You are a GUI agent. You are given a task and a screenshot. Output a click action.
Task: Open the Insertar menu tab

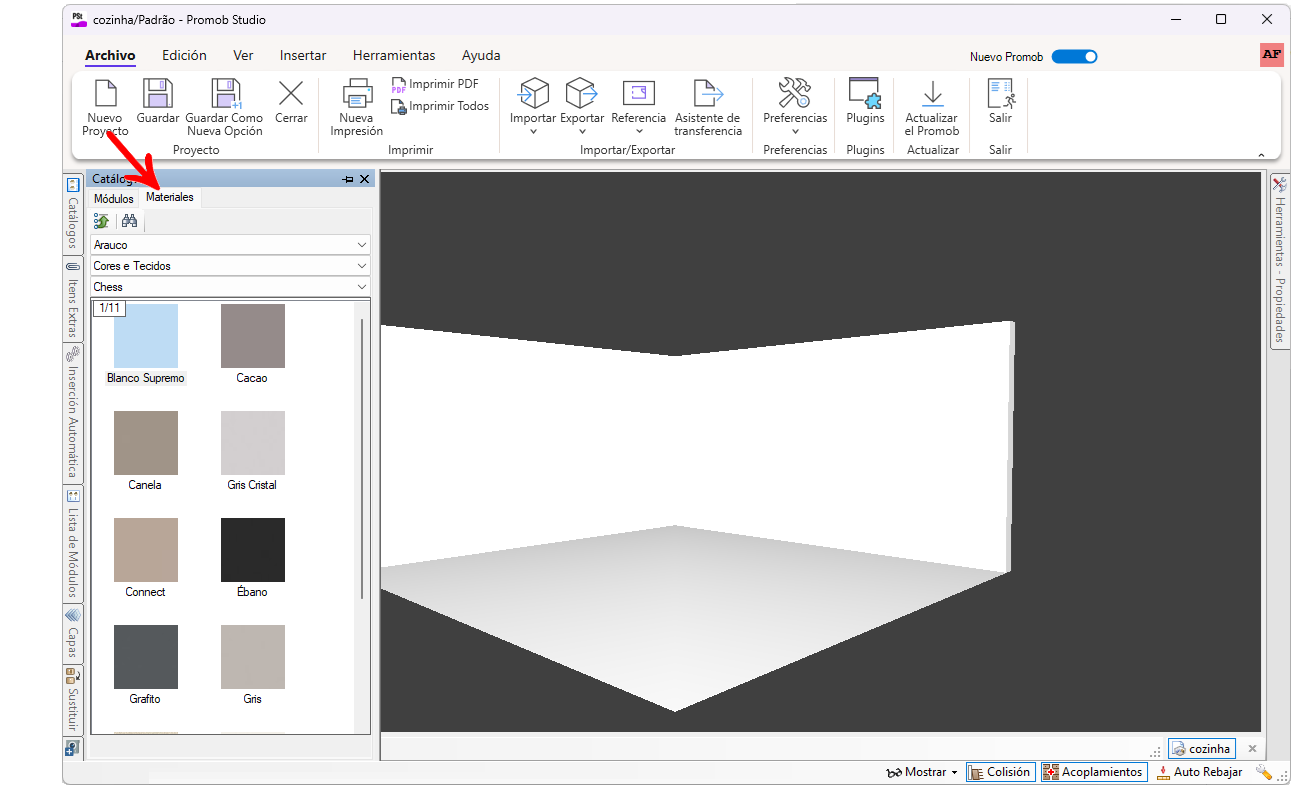click(303, 56)
